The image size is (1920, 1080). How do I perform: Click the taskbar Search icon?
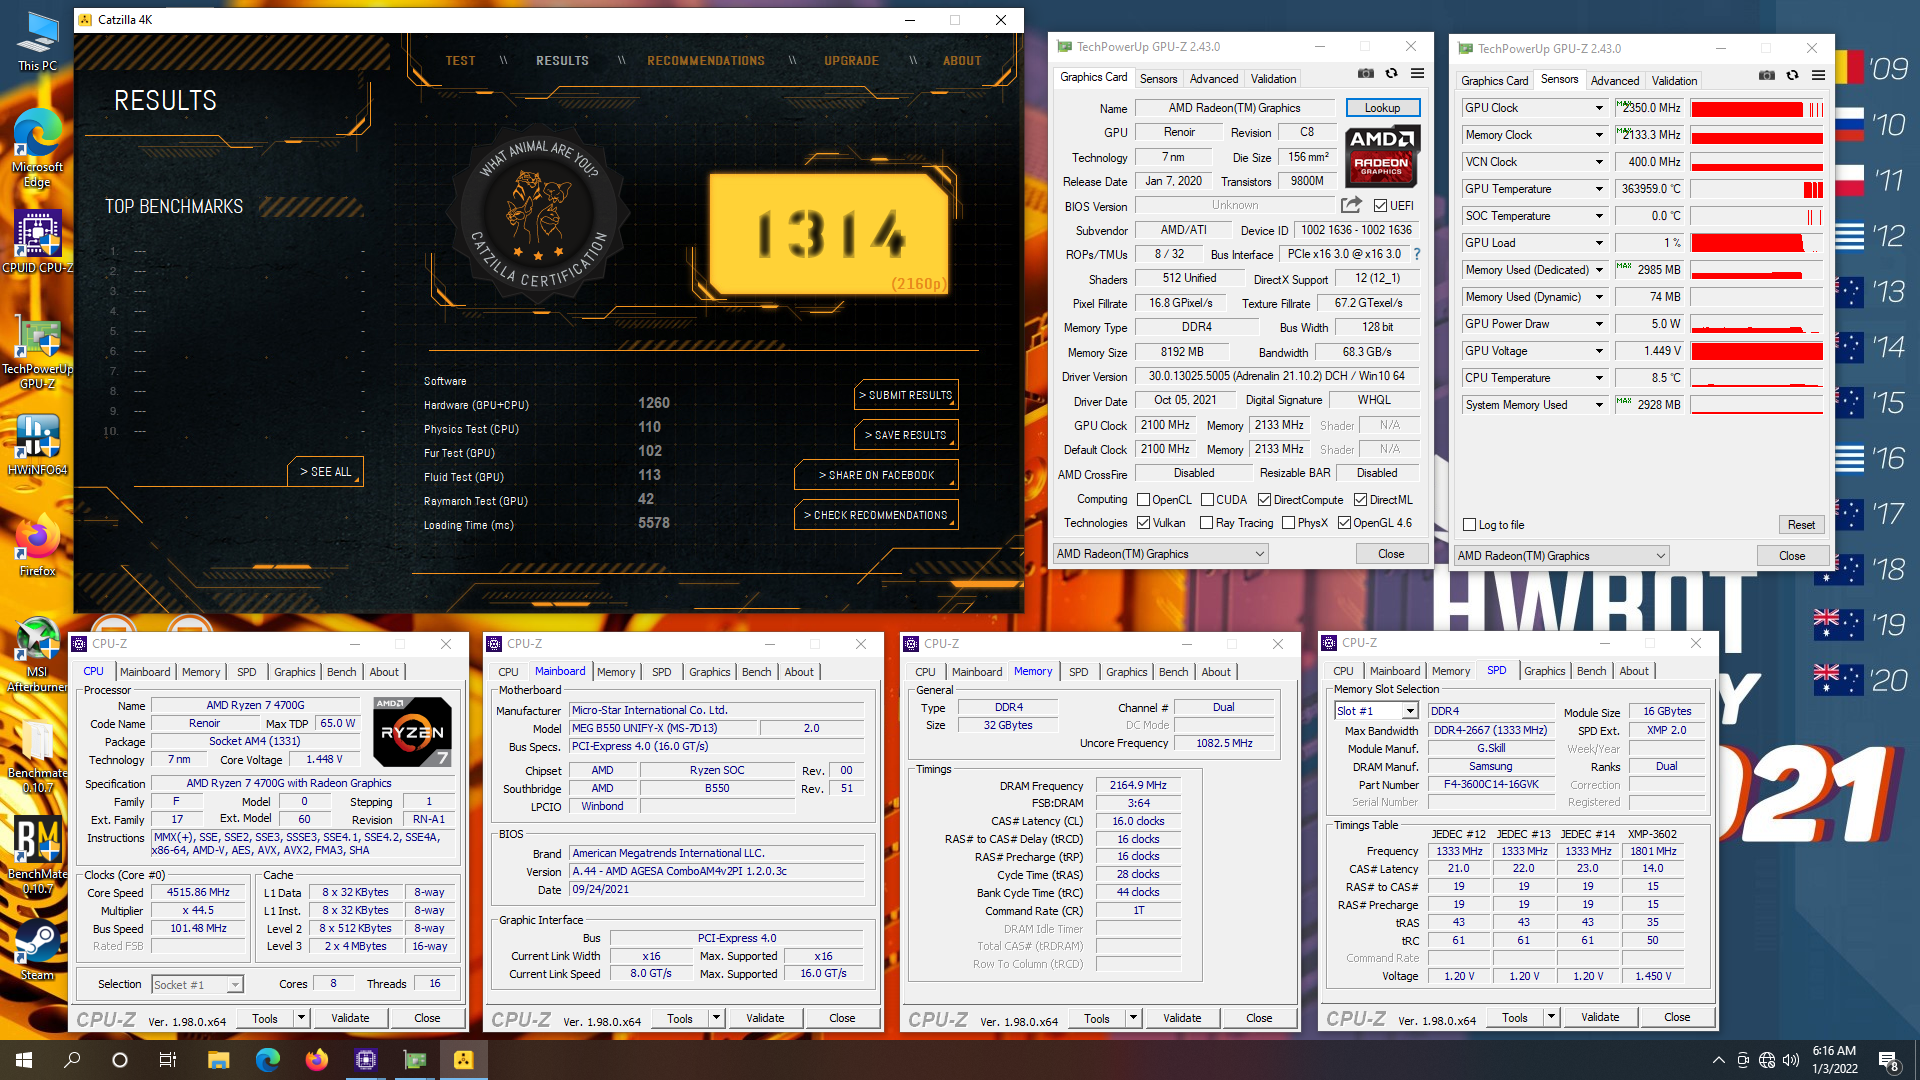[72, 1060]
